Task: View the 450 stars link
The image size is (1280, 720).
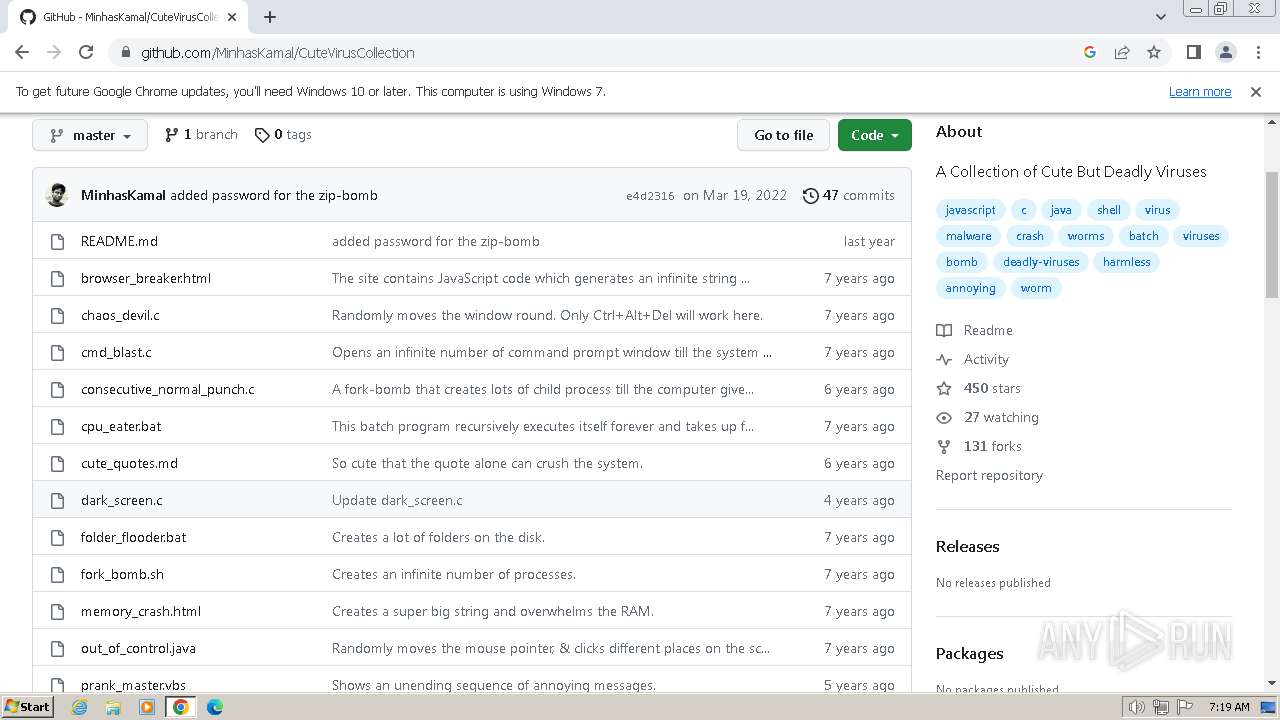Action: pyautogui.click(x=979, y=388)
